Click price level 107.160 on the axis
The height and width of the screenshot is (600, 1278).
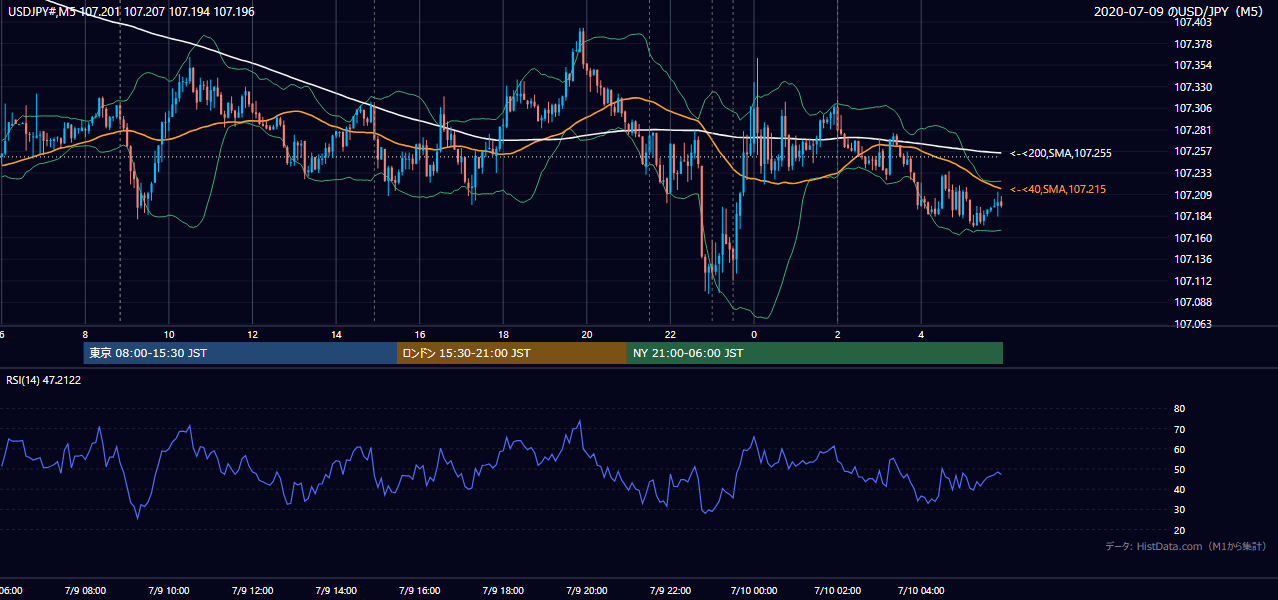point(1193,238)
